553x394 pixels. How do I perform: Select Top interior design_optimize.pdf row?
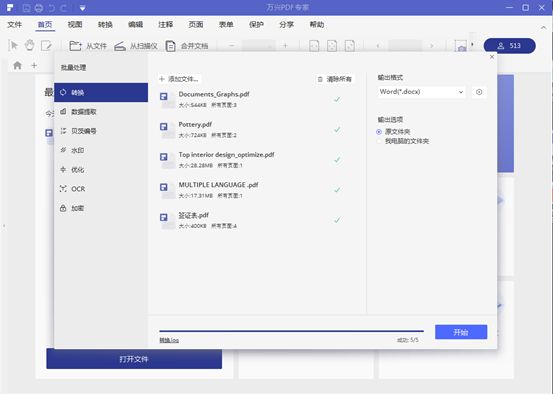[x=257, y=159]
